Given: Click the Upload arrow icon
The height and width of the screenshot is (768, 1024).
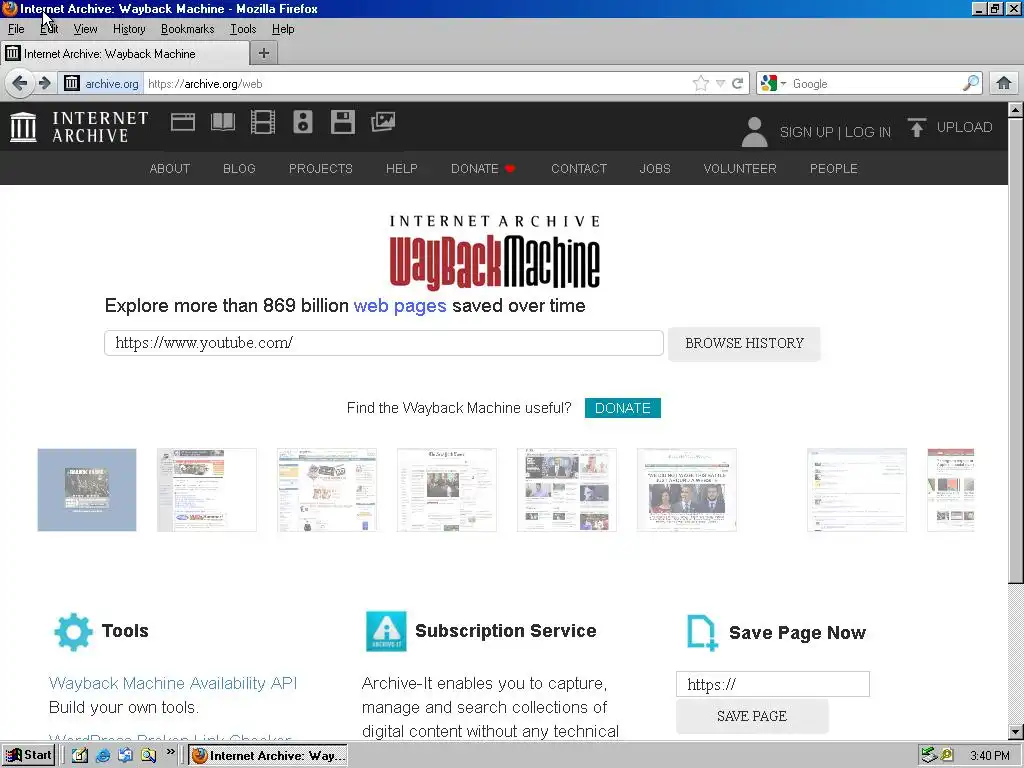Looking at the screenshot, I should (x=917, y=127).
